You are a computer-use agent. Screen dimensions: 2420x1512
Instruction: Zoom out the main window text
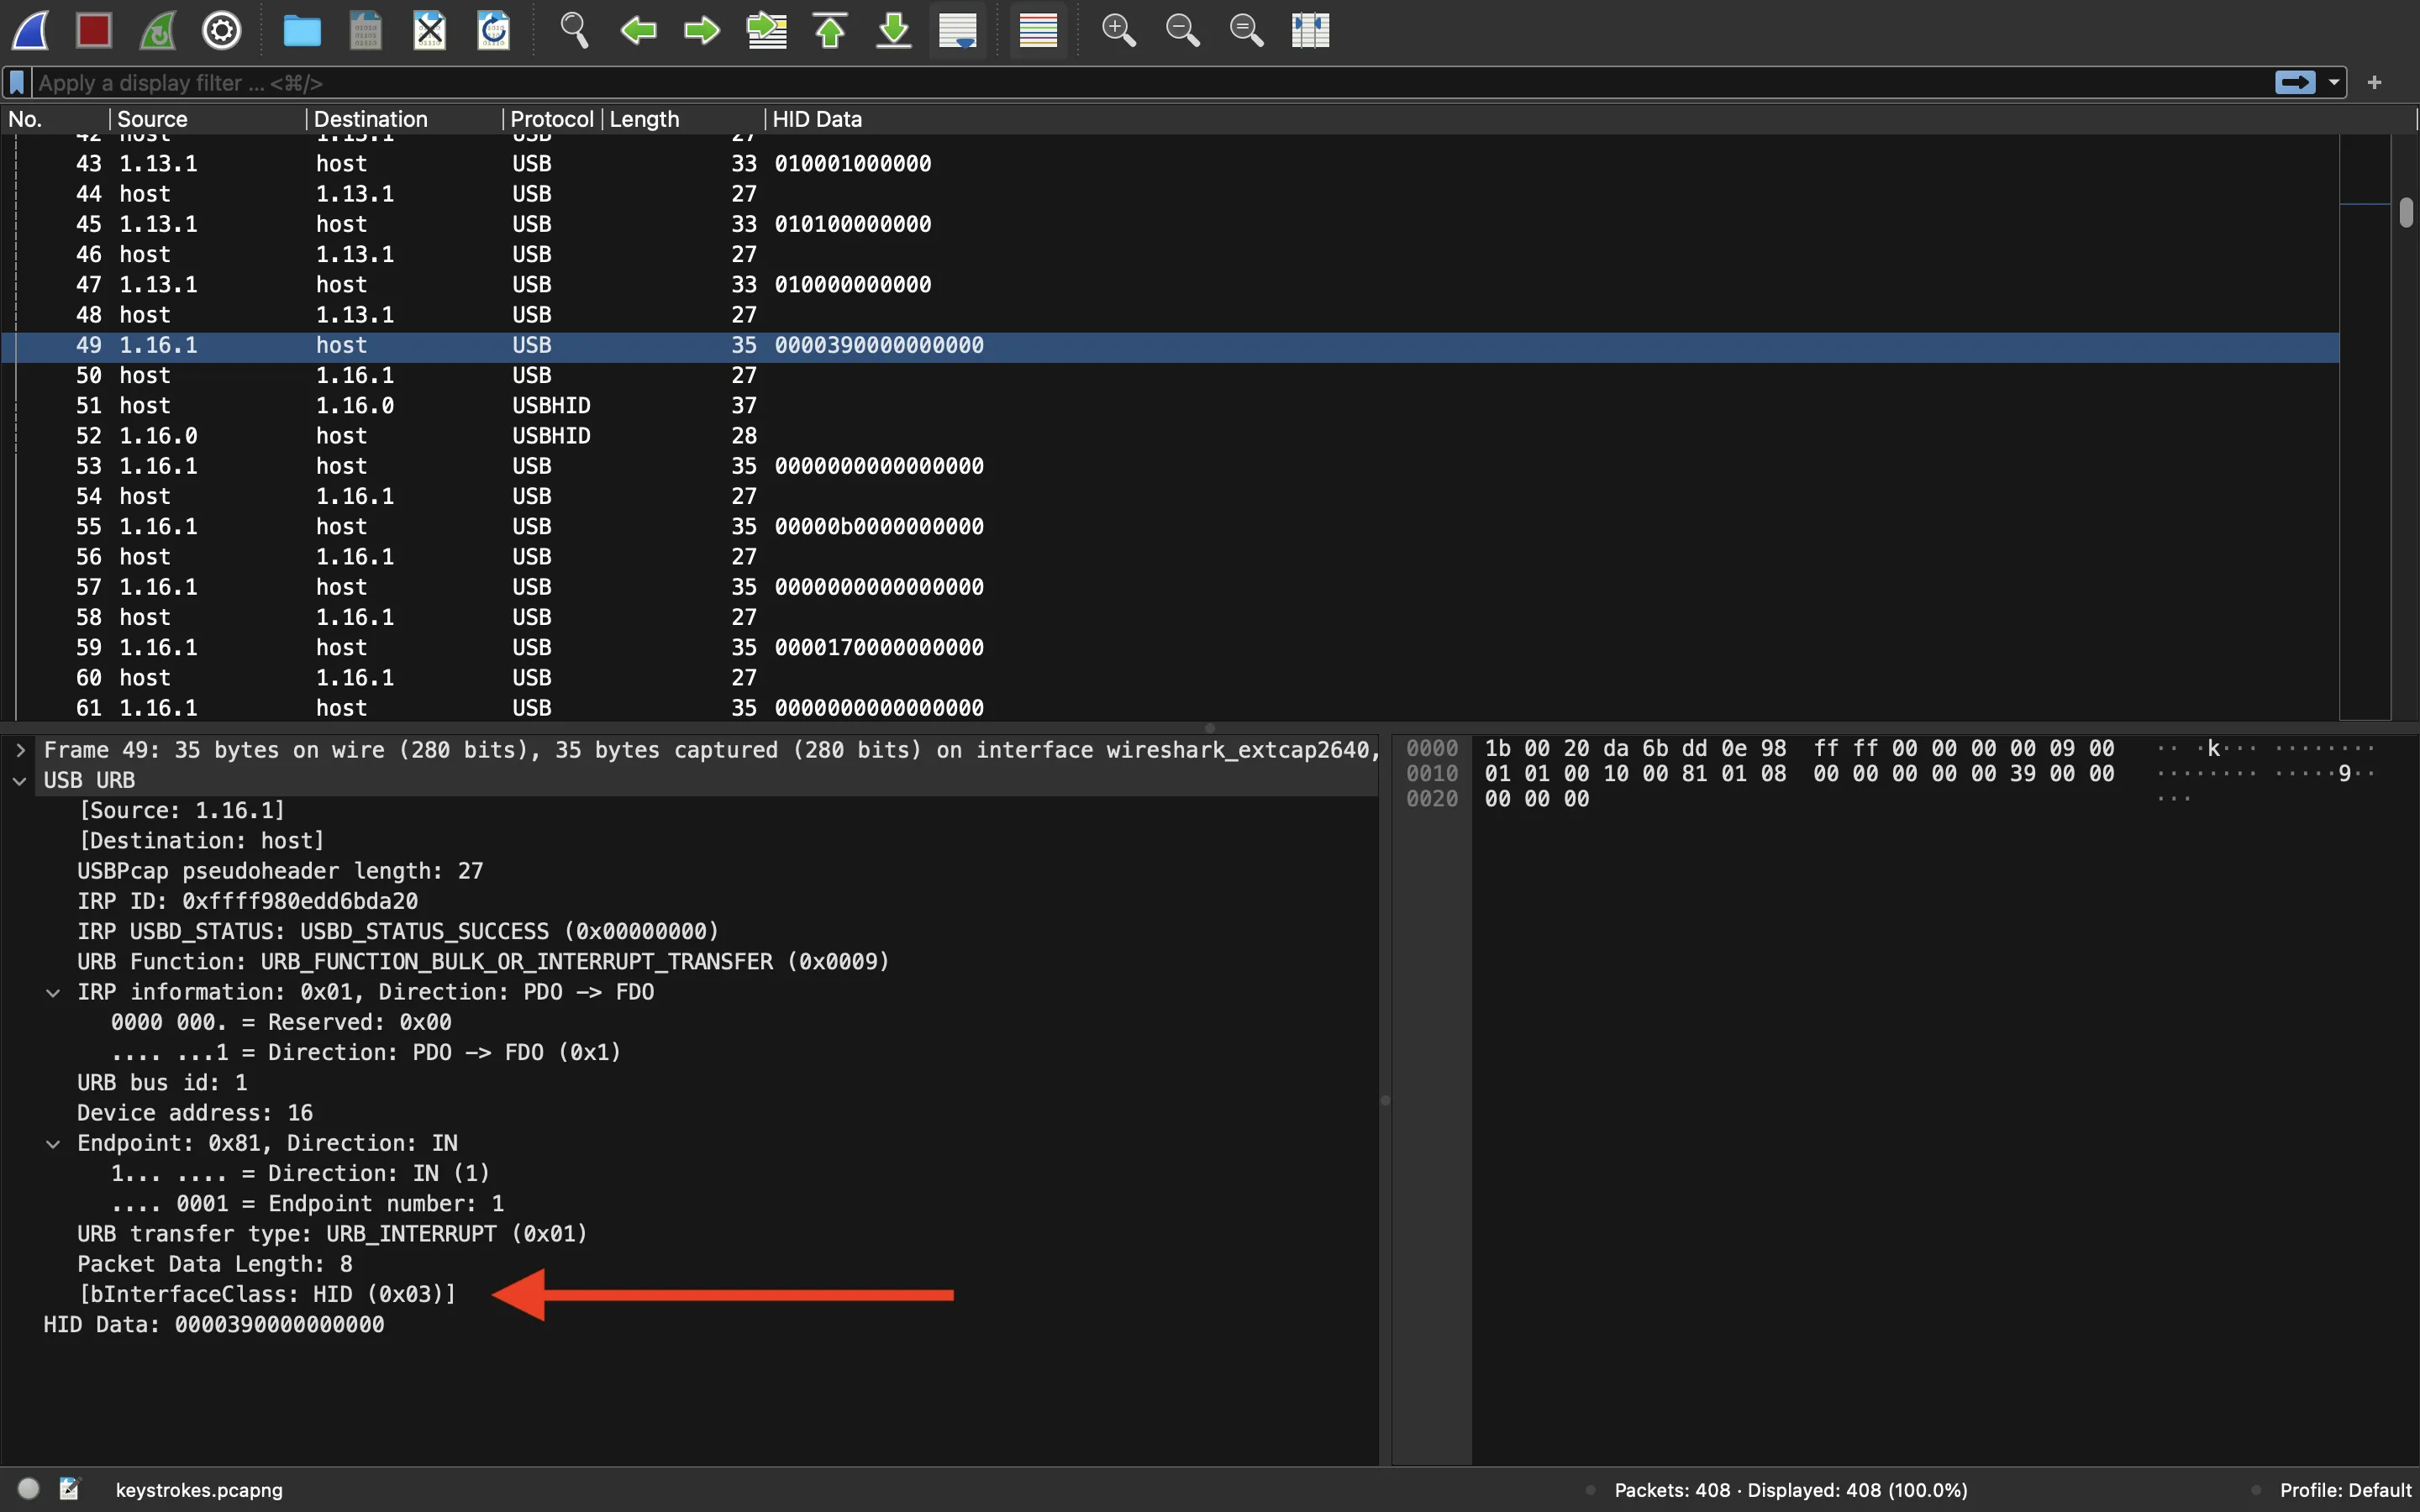click(1182, 30)
